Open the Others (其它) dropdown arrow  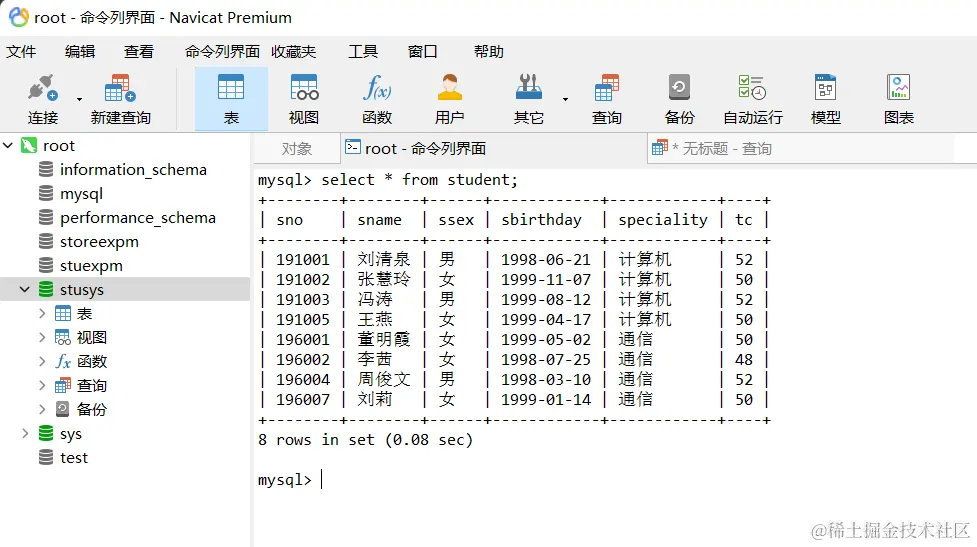(565, 99)
